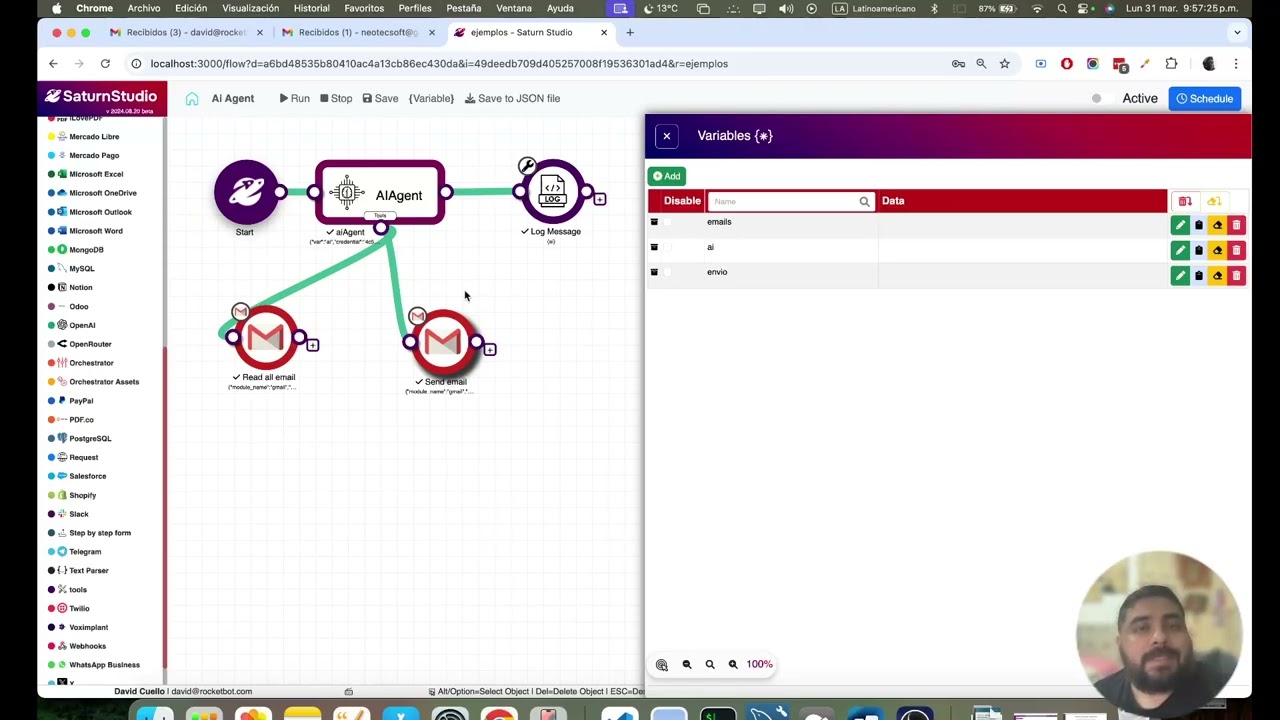Screen dimensions: 1280x720
Task: Switch to the Recibidos (3) Gmail tab
Action: tap(187, 32)
